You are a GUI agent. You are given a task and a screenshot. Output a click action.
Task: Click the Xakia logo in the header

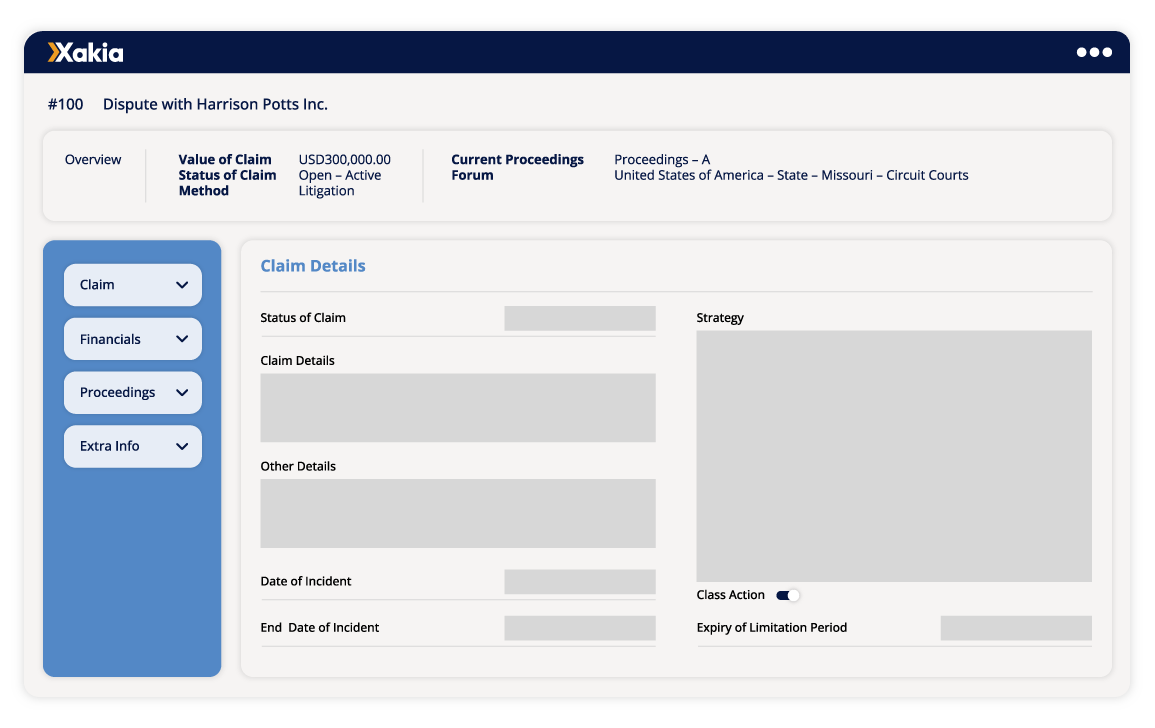pos(85,52)
